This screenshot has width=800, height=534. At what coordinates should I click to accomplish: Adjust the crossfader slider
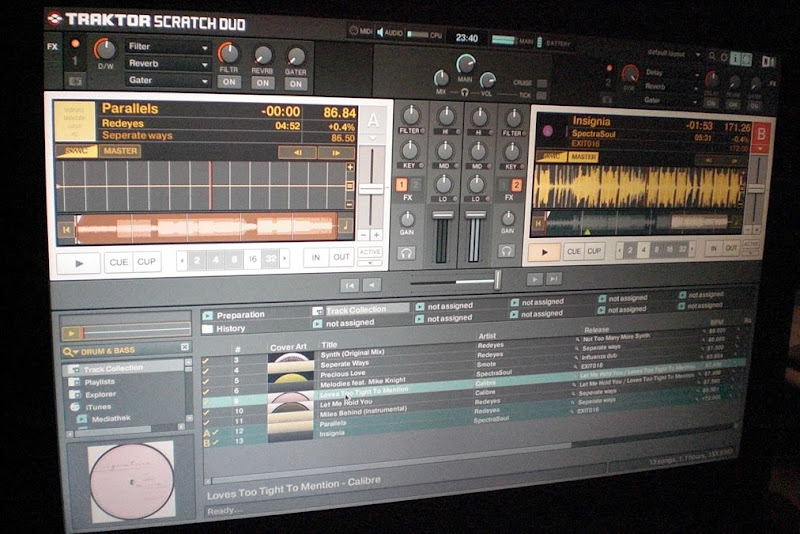497,279
